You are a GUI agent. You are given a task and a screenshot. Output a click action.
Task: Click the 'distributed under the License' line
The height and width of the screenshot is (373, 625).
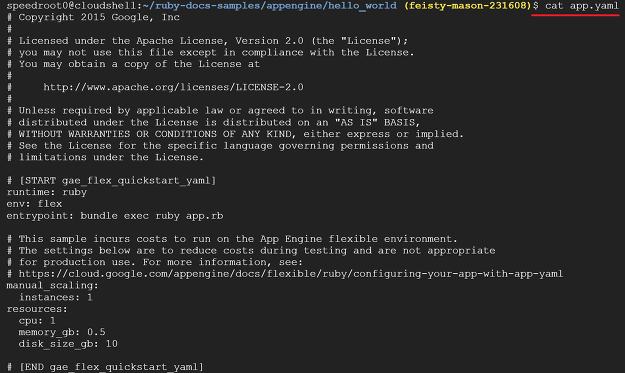[x=214, y=122]
